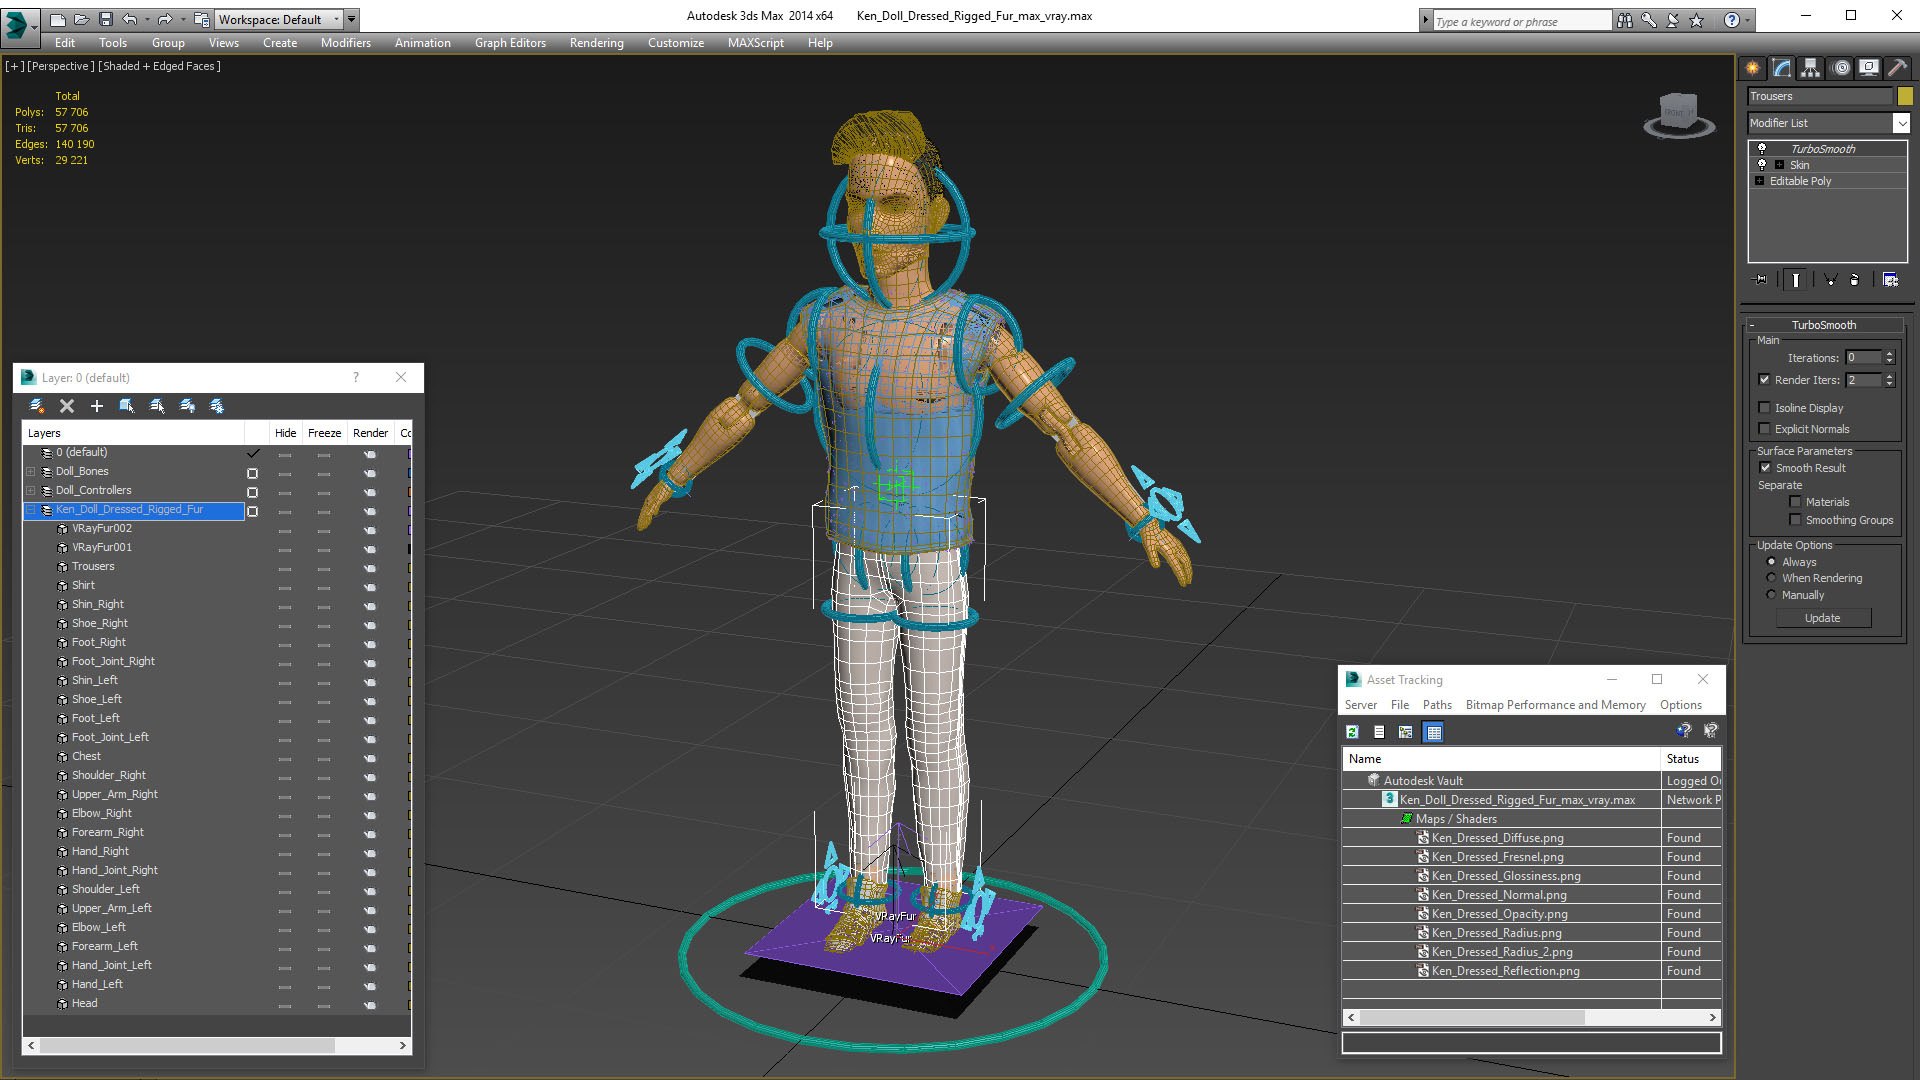Toggle the Smooth Result checkbox
The height and width of the screenshot is (1080, 1920).
1765,468
